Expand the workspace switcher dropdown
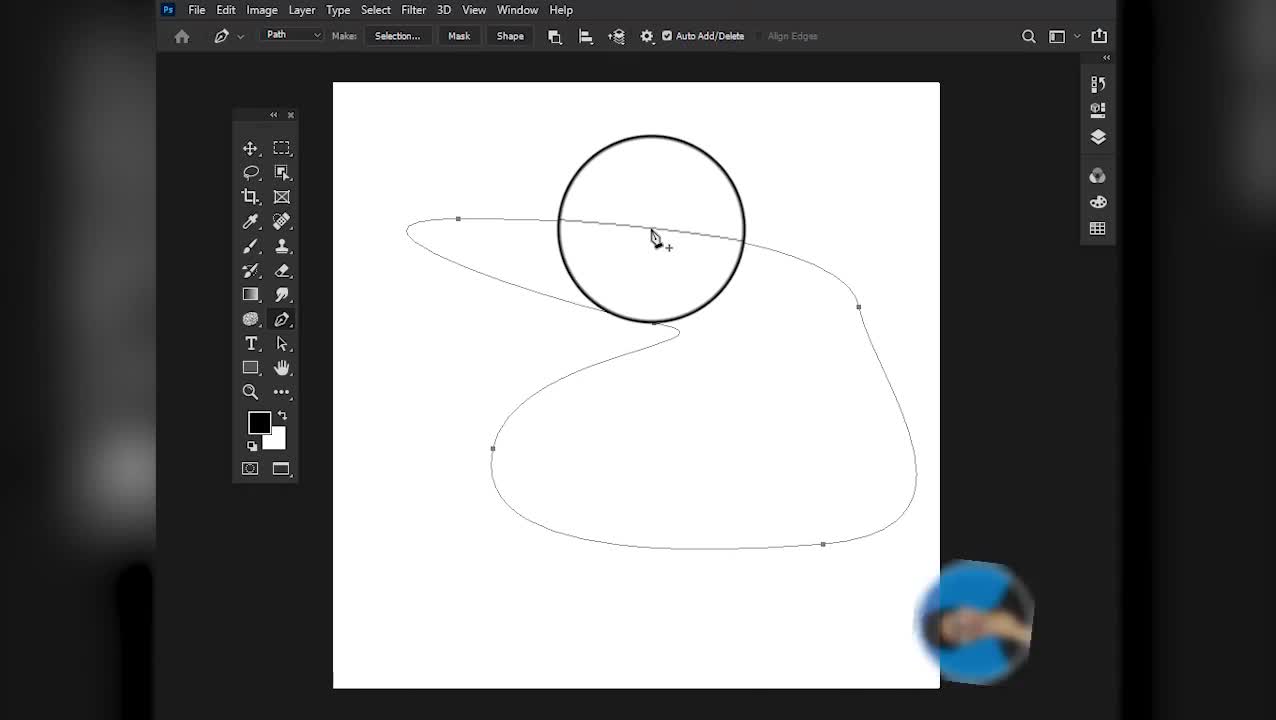The image size is (1276, 720). (x=1064, y=36)
